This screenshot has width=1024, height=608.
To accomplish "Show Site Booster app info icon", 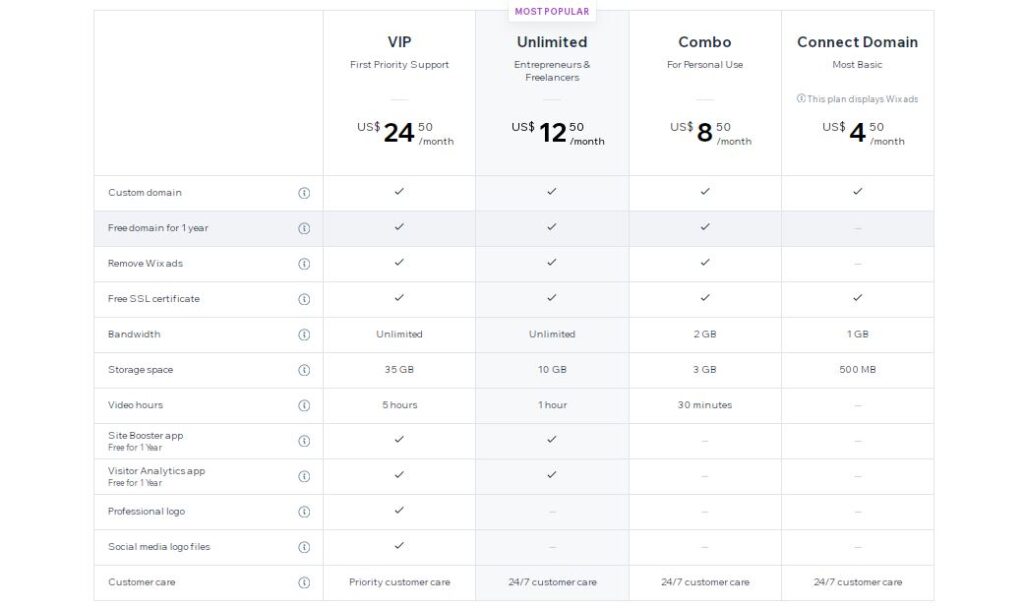I will tap(304, 441).
